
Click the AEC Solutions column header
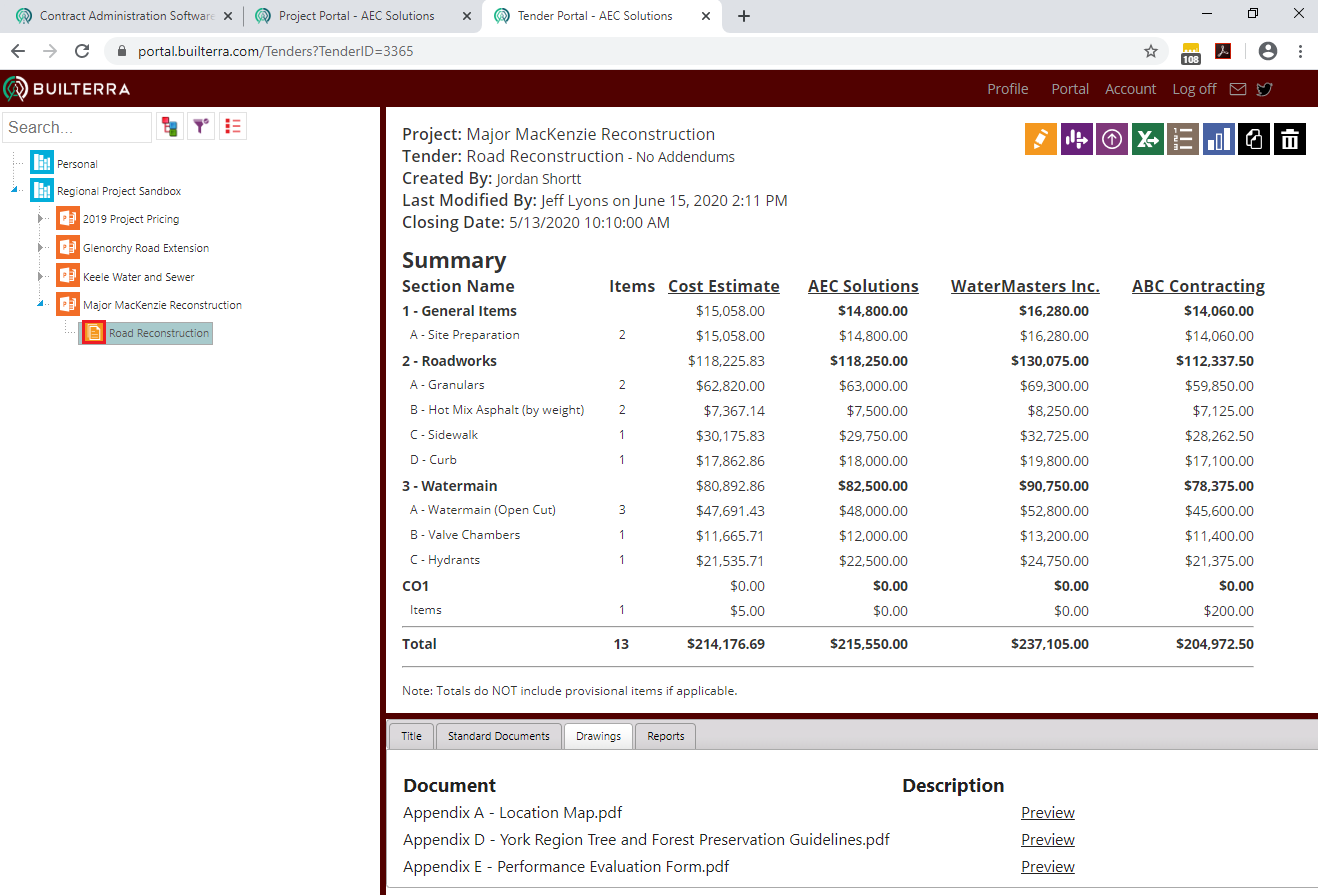[863, 286]
